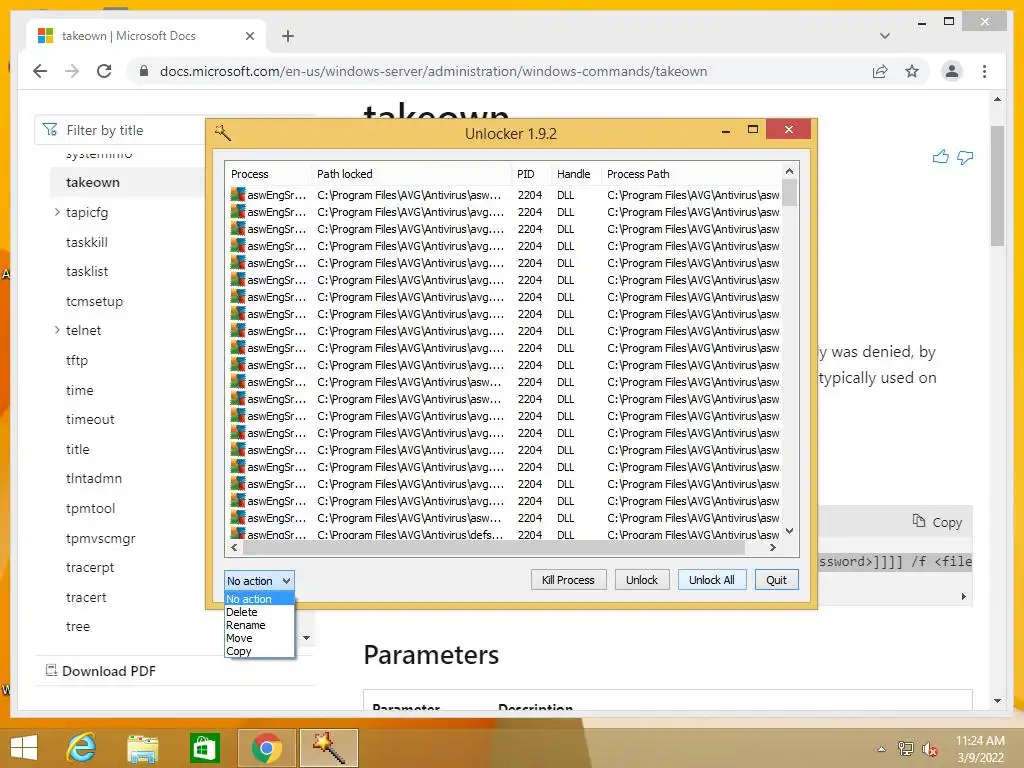Open the Chrome profile avatar
Viewport: 1024px width, 768px height.
[952, 71]
